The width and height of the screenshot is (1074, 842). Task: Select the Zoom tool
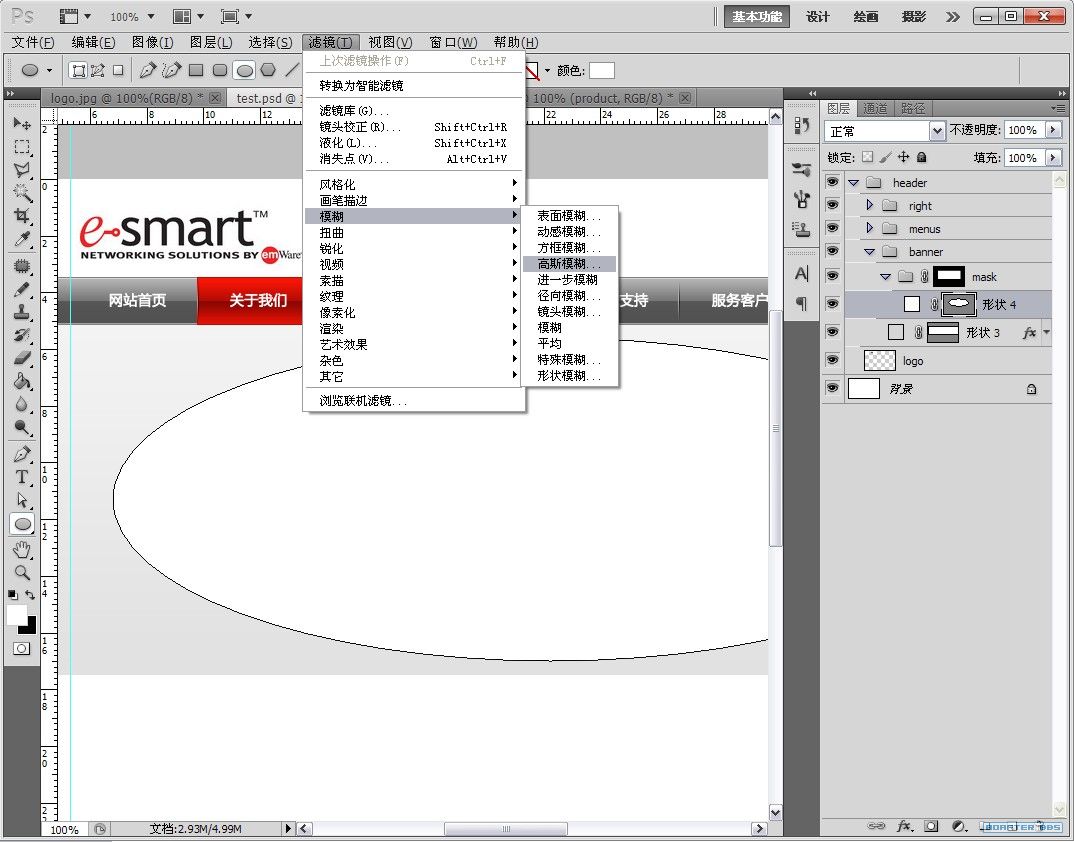pos(22,573)
